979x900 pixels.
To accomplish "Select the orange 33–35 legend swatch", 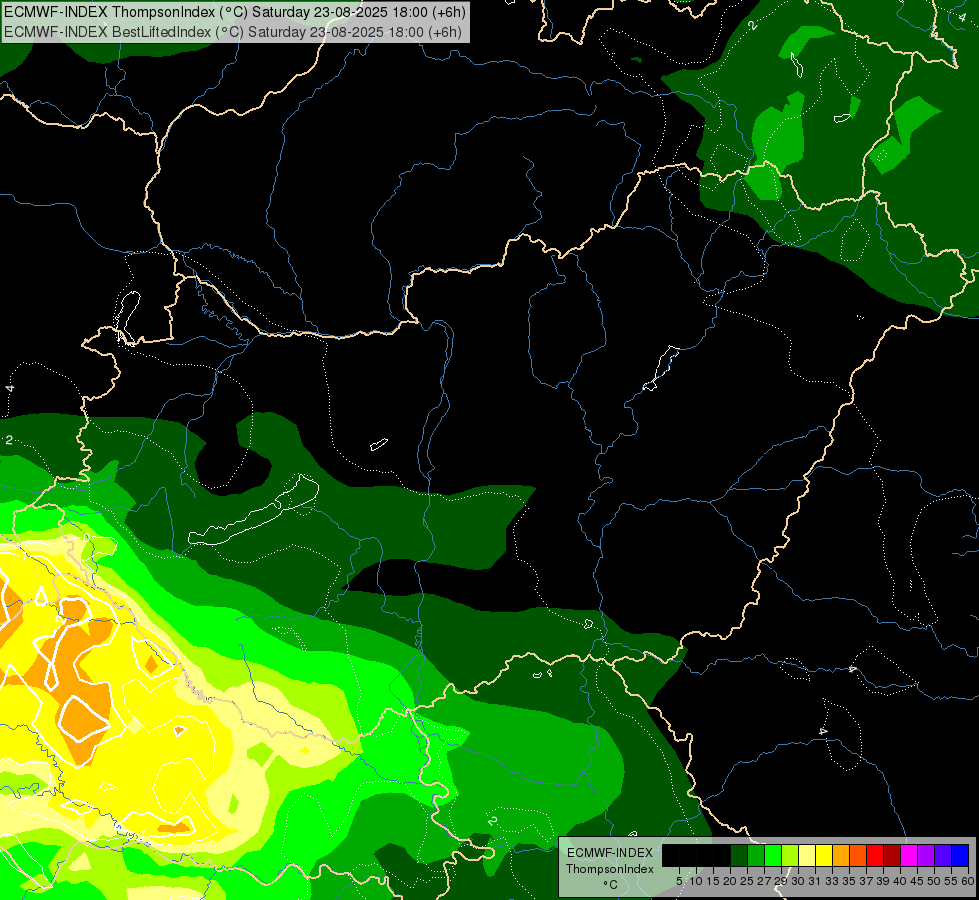I will click(x=841, y=855).
